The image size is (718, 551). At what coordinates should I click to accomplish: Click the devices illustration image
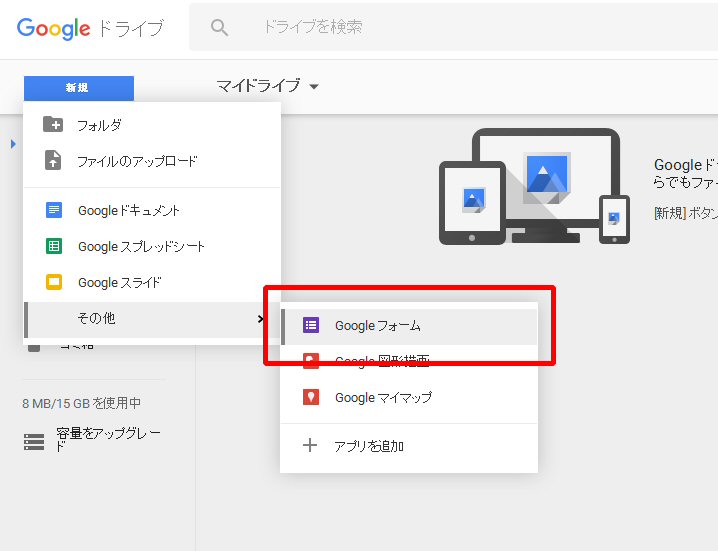click(x=534, y=186)
